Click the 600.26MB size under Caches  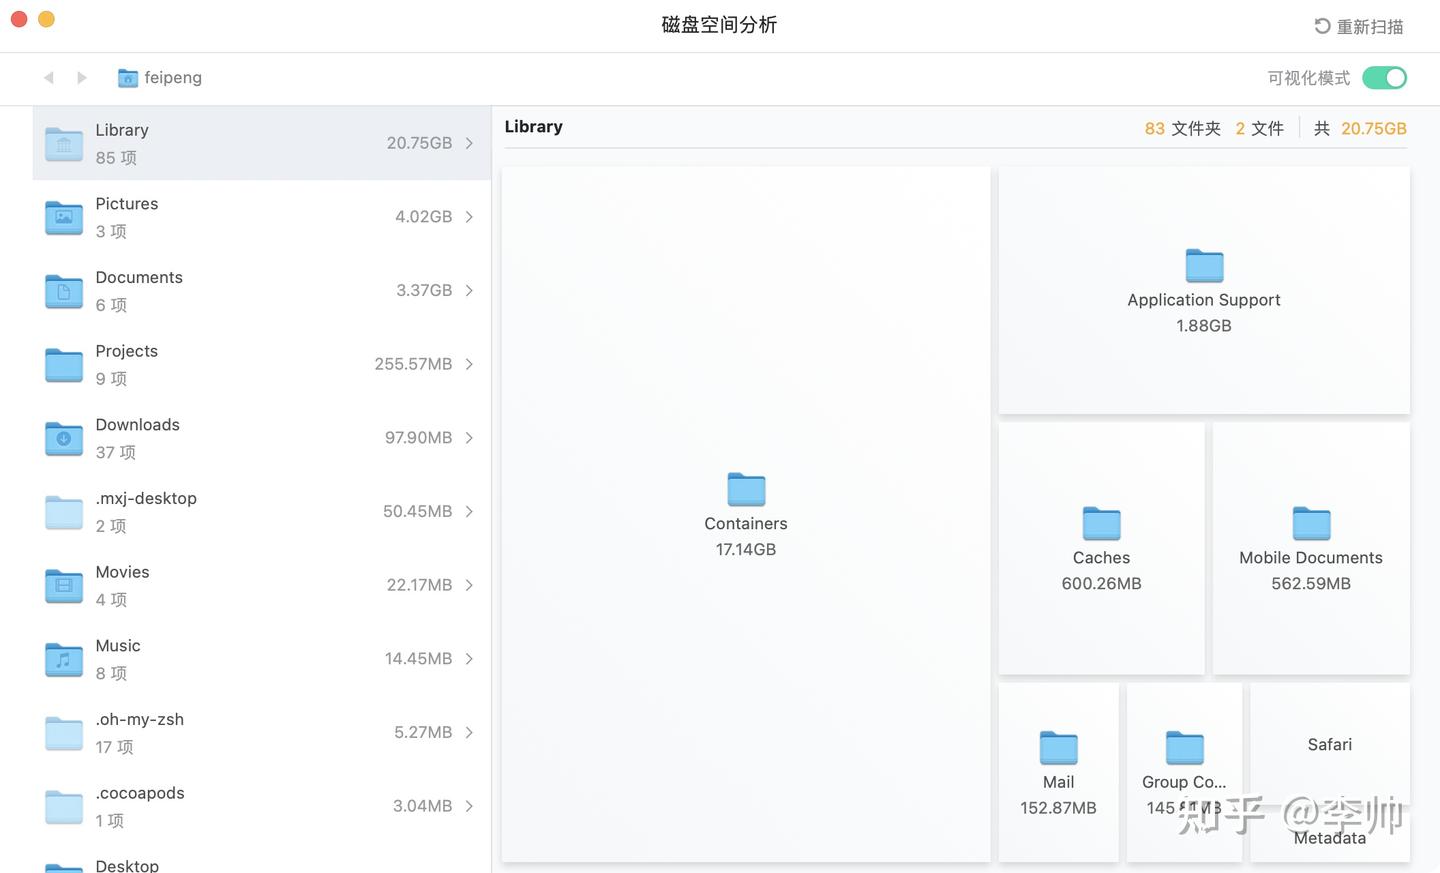pos(1101,583)
